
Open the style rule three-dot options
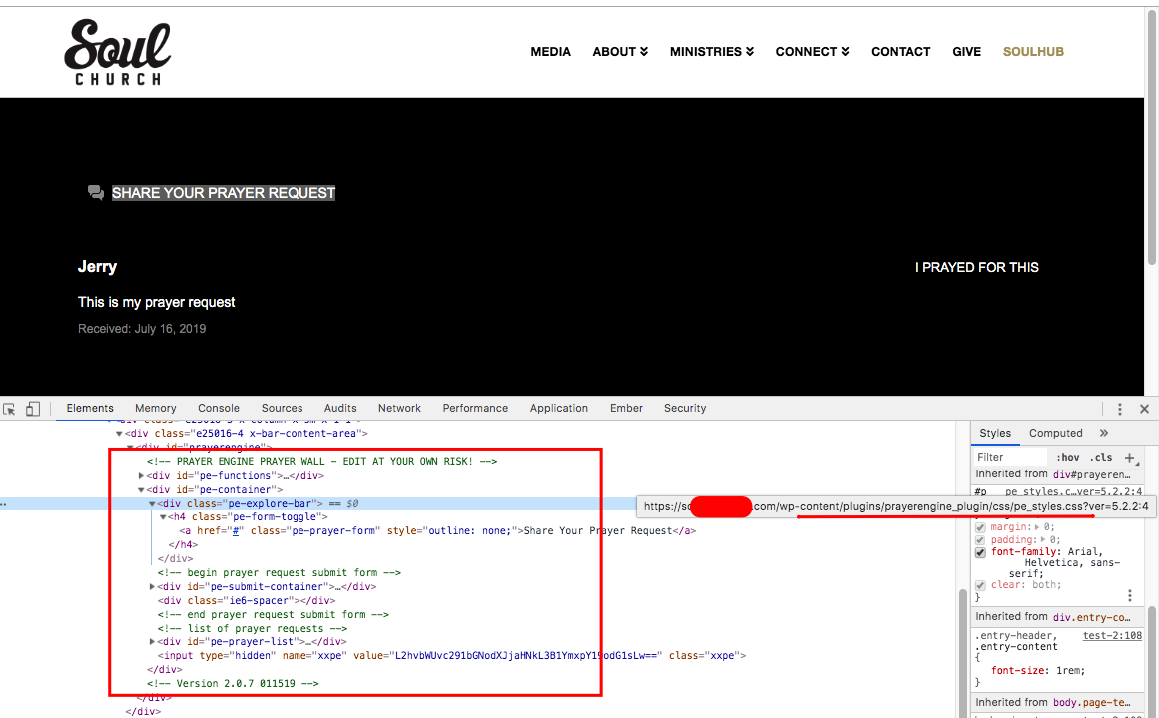(1129, 595)
